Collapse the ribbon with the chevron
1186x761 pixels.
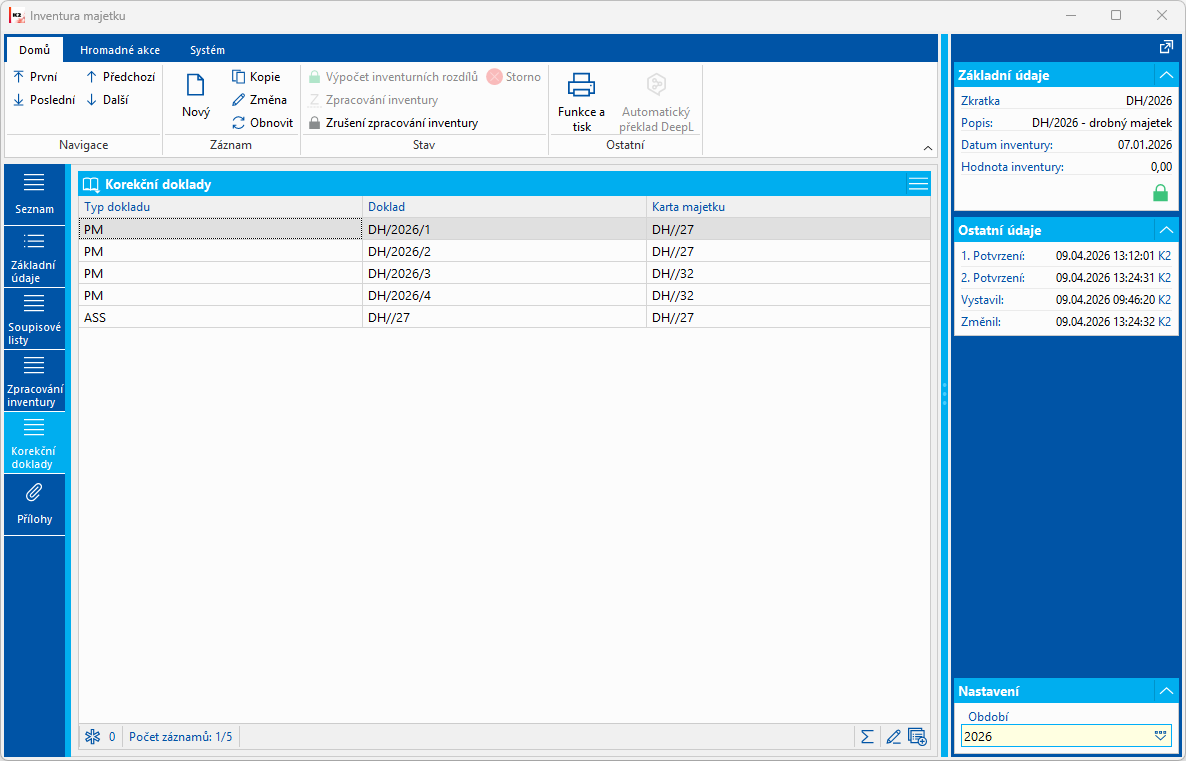coord(928,148)
